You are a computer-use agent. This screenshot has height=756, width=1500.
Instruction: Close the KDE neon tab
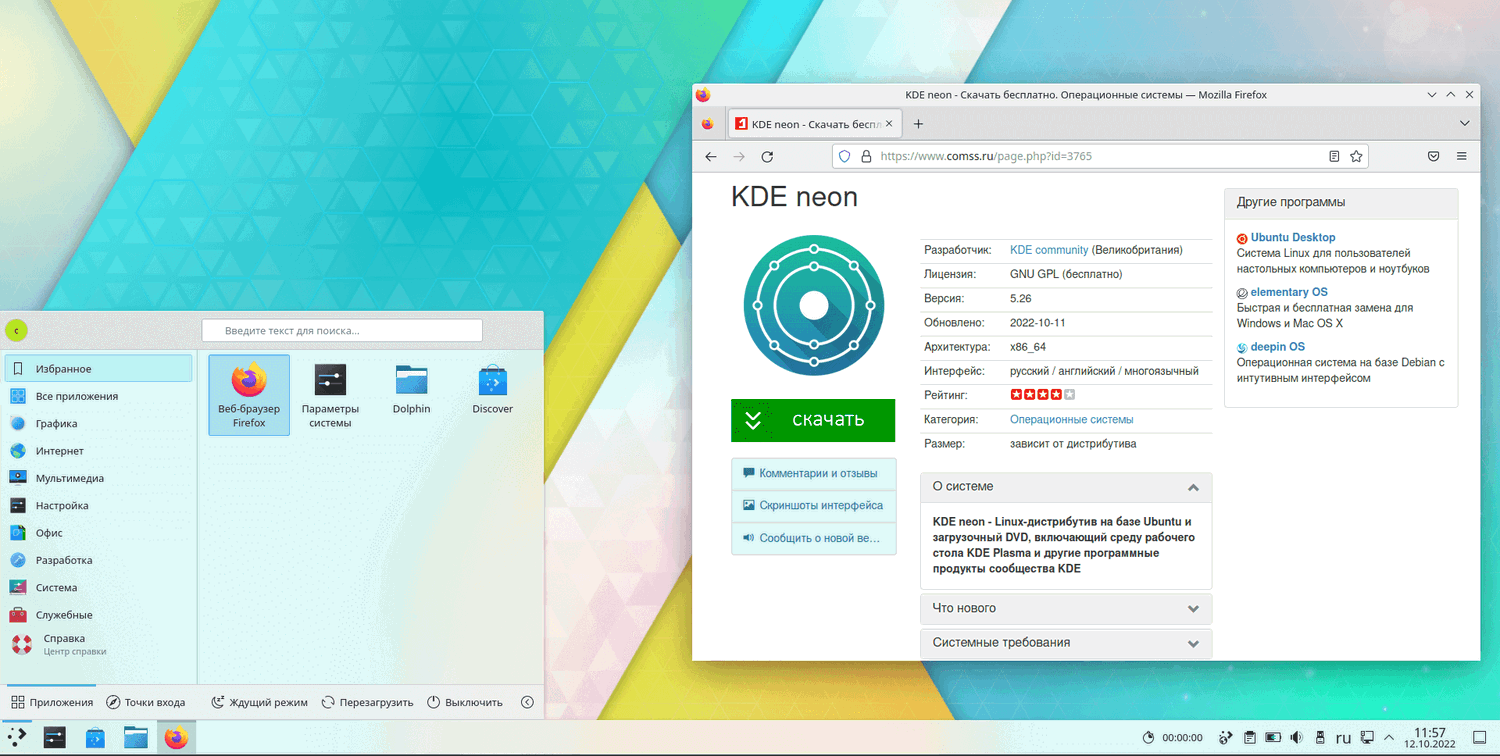(x=889, y=124)
